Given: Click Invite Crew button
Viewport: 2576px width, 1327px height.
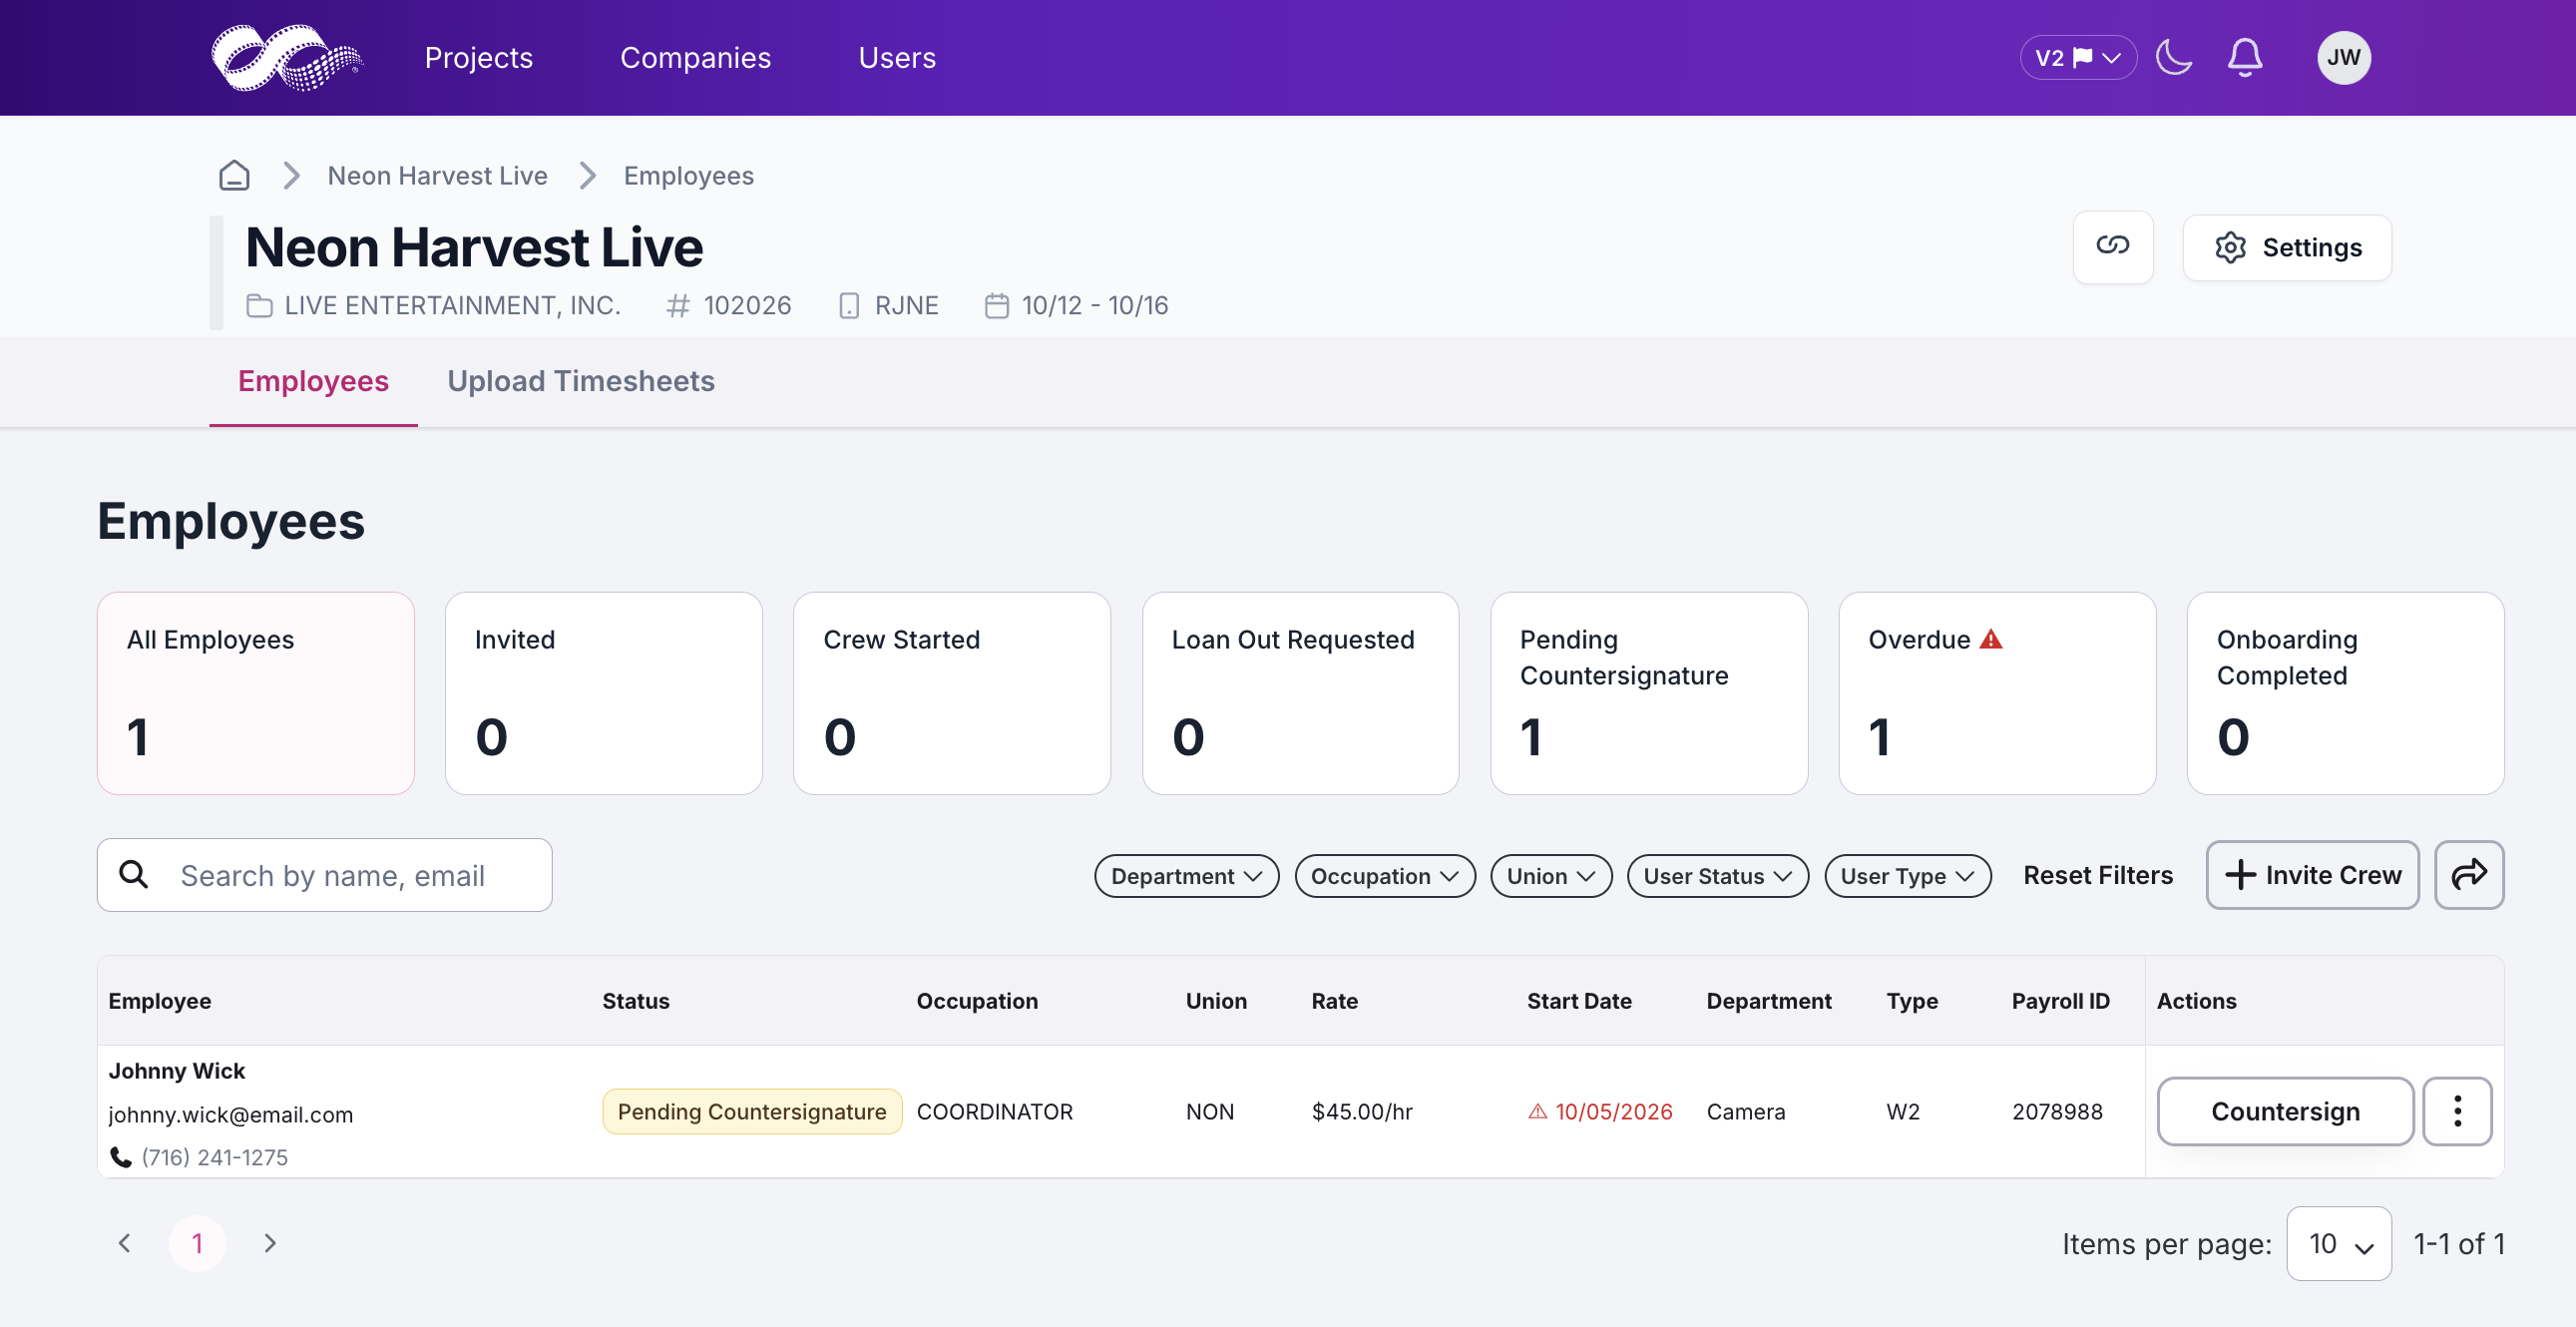Looking at the screenshot, I should click(x=2312, y=875).
